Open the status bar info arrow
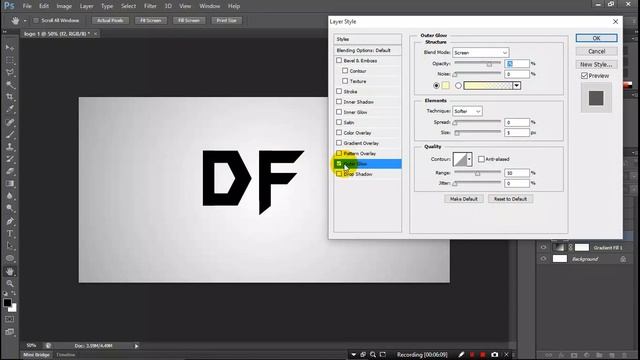The width and height of the screenshot is (640, 360). click(136, 346)
